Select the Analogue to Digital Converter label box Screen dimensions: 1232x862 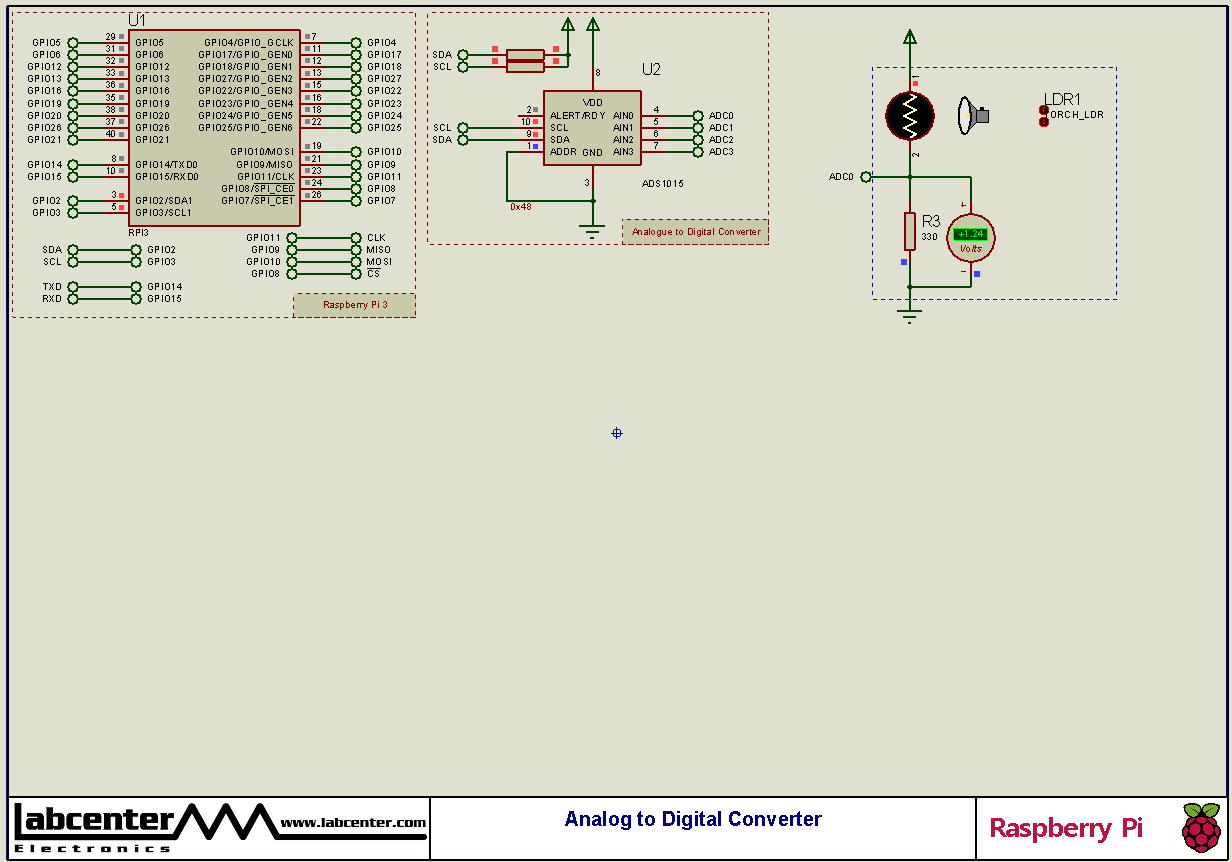pos(695,231)
